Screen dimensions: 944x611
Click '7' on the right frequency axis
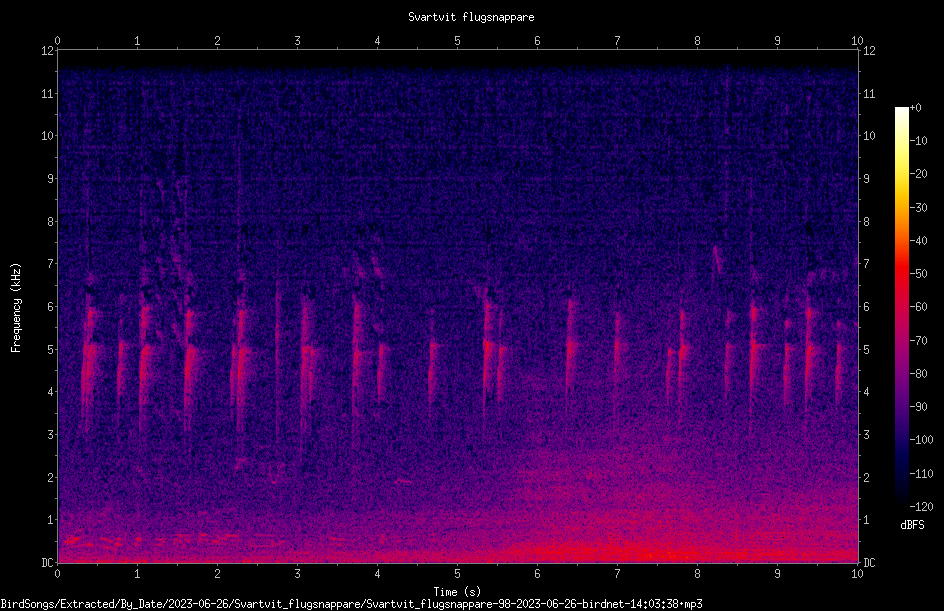coord(866,264)
